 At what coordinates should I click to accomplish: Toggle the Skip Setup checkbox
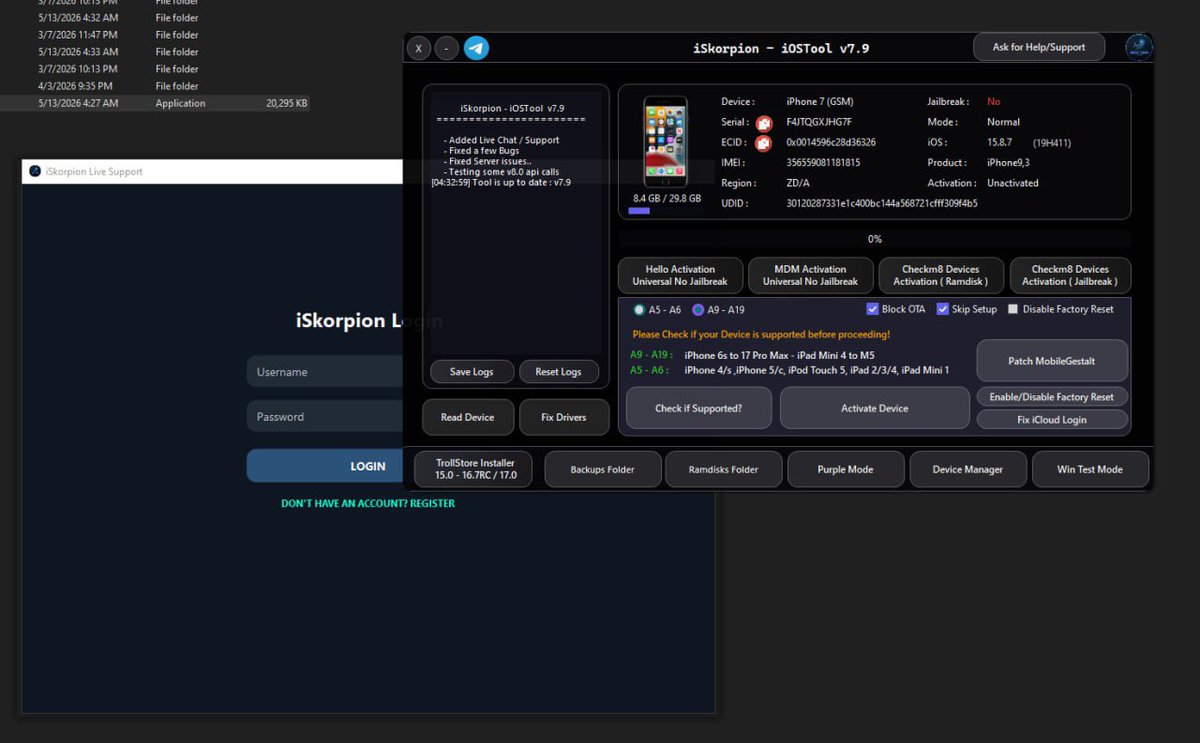pos(967,309)
